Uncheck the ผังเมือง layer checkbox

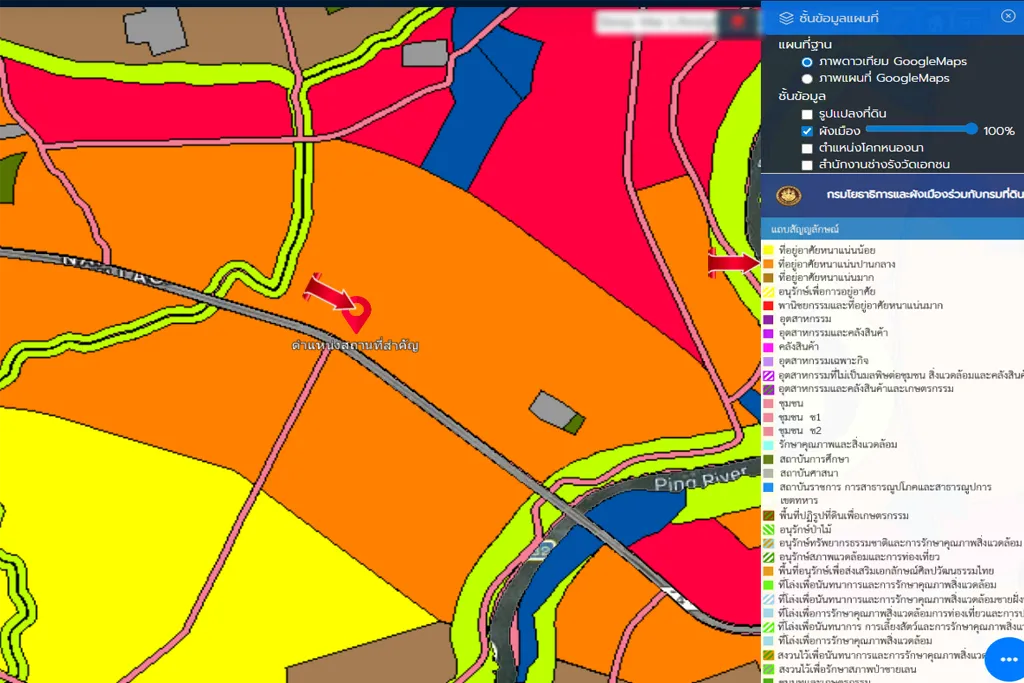[x=807, y=131]
